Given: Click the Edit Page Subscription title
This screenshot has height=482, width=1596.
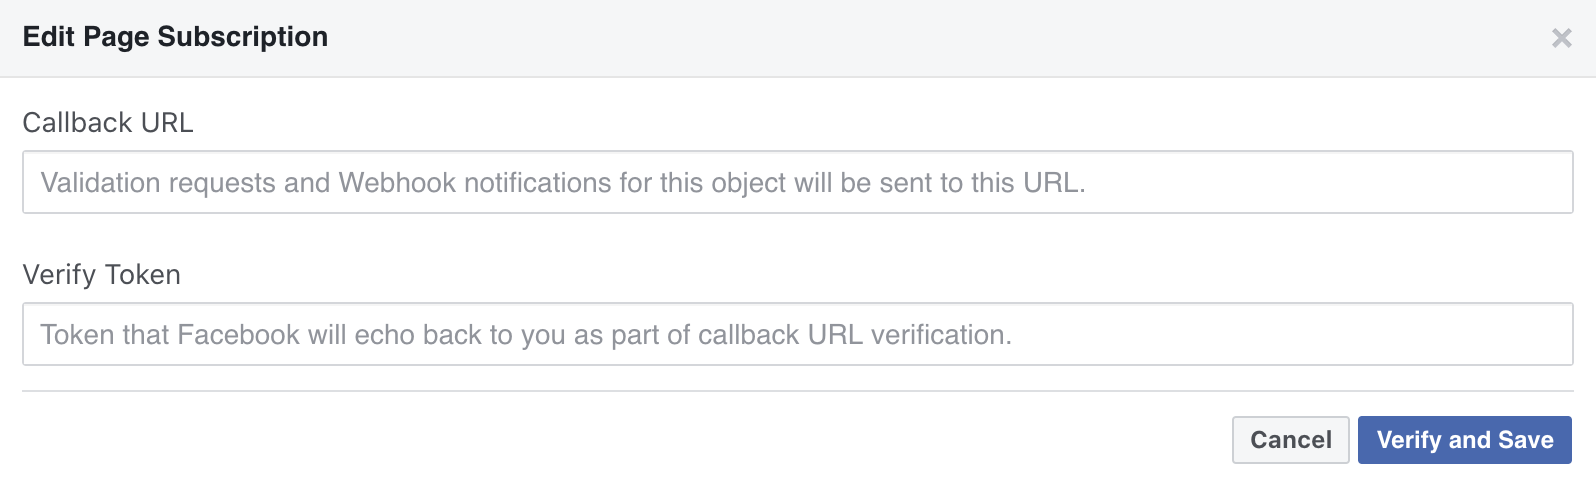Looking at the screenshot, I should coord(175,37).
